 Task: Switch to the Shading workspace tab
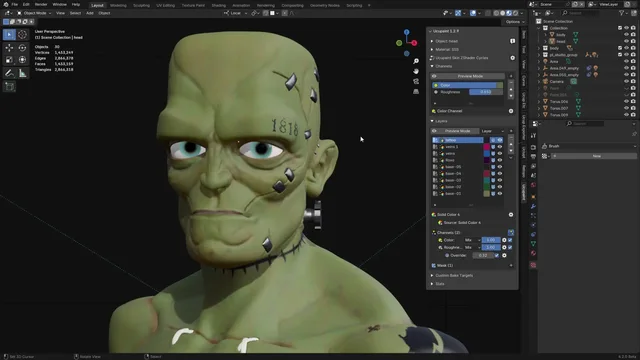click(x=218, y=5)
